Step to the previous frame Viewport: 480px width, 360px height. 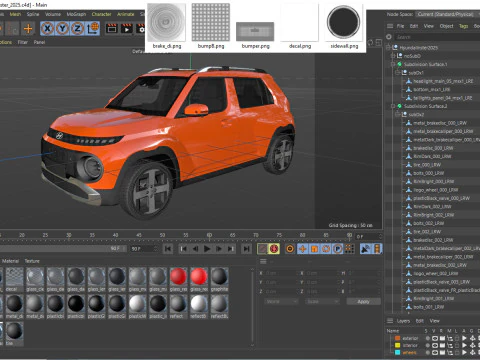(x=196, y=249)
